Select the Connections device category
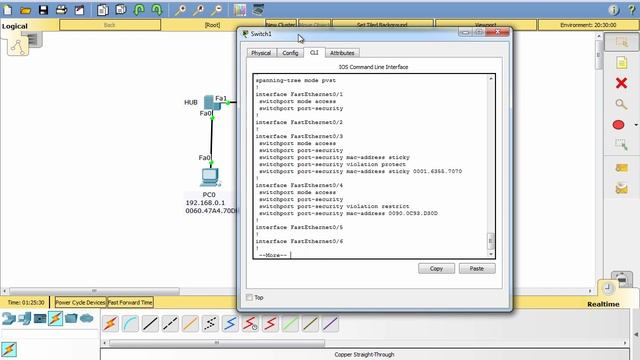This screenshot has width=640, height=360. click(x=56, y=318)
